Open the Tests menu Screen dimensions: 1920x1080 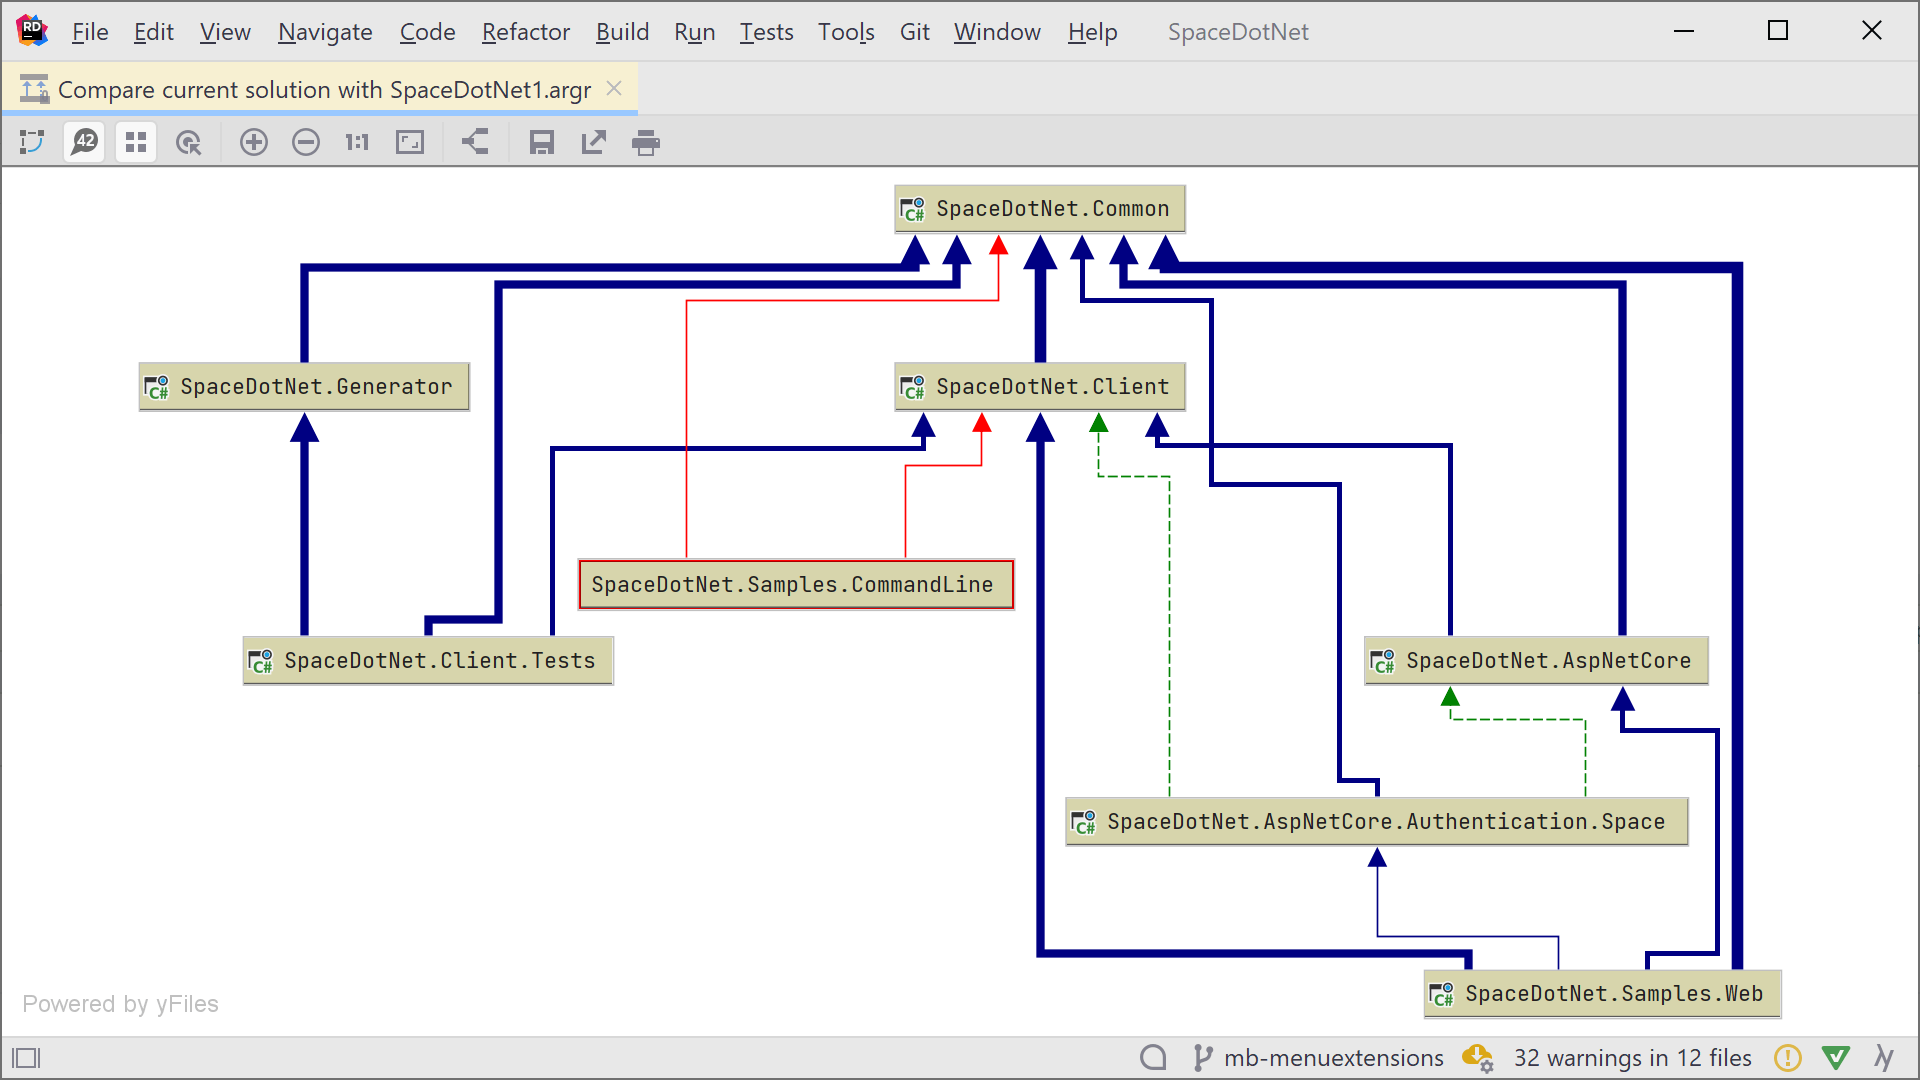[766, 32]
